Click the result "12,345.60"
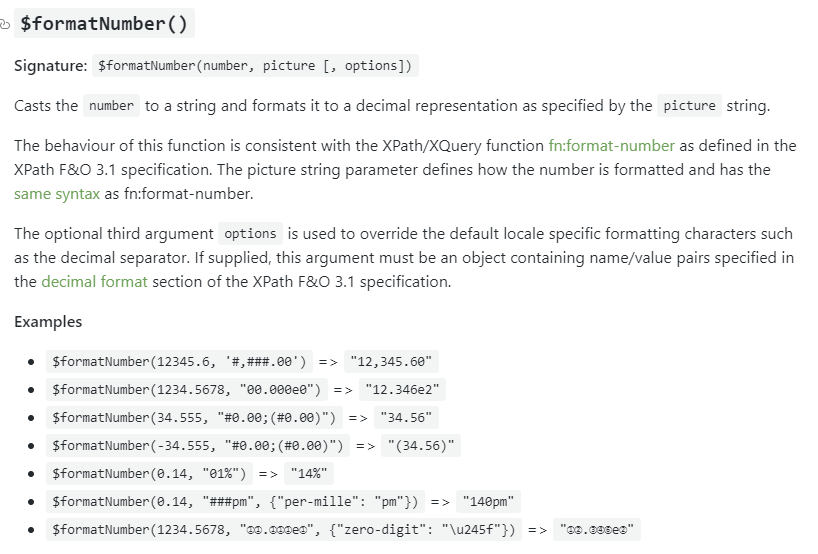Screen dimensions: 818x554 point(391,362)
